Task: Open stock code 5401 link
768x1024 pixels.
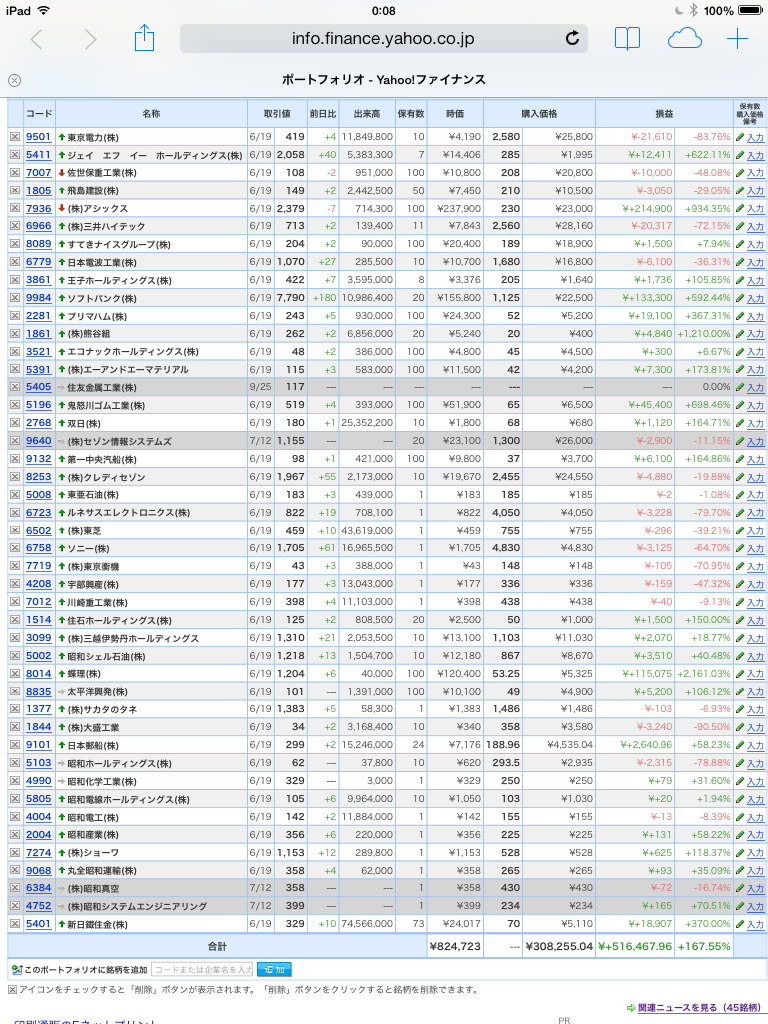Action: [39, 923]
